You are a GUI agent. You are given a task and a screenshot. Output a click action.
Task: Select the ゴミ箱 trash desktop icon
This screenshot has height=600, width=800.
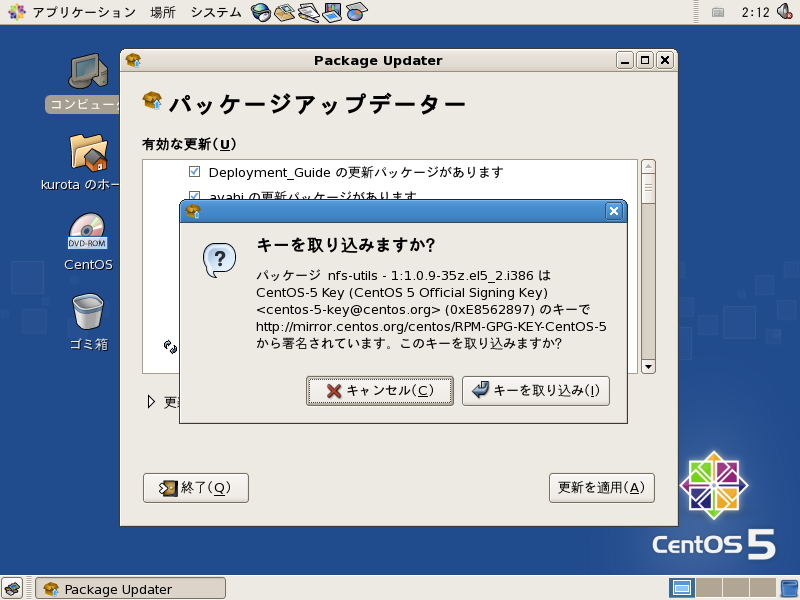point(88,322)
